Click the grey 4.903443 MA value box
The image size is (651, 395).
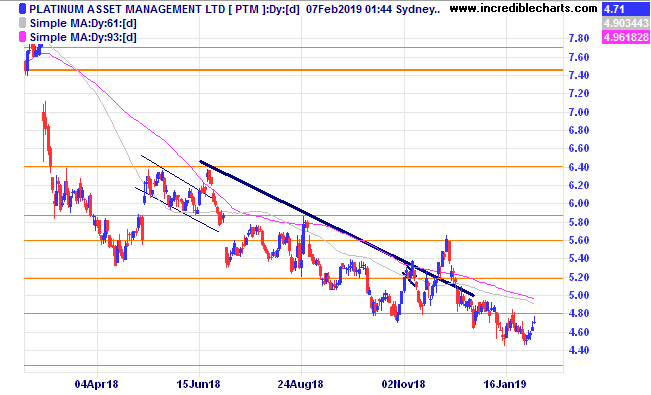pos(625,23)
